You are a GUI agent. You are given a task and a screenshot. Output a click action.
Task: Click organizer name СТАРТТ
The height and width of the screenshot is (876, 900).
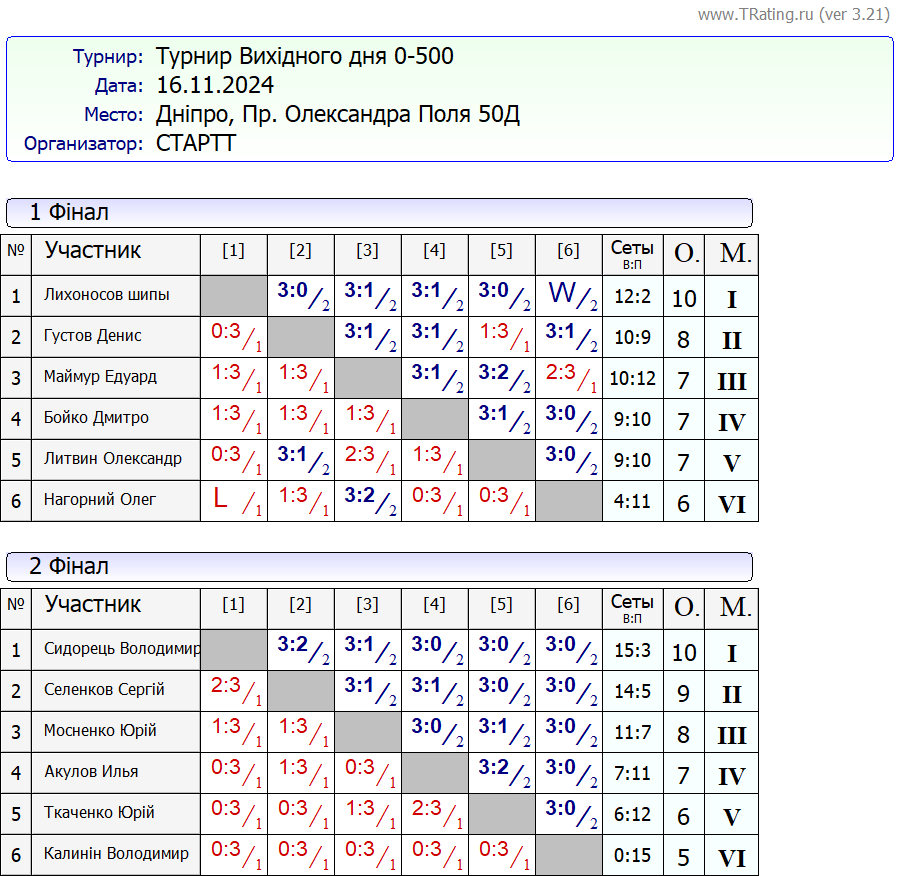click(196, 143)
